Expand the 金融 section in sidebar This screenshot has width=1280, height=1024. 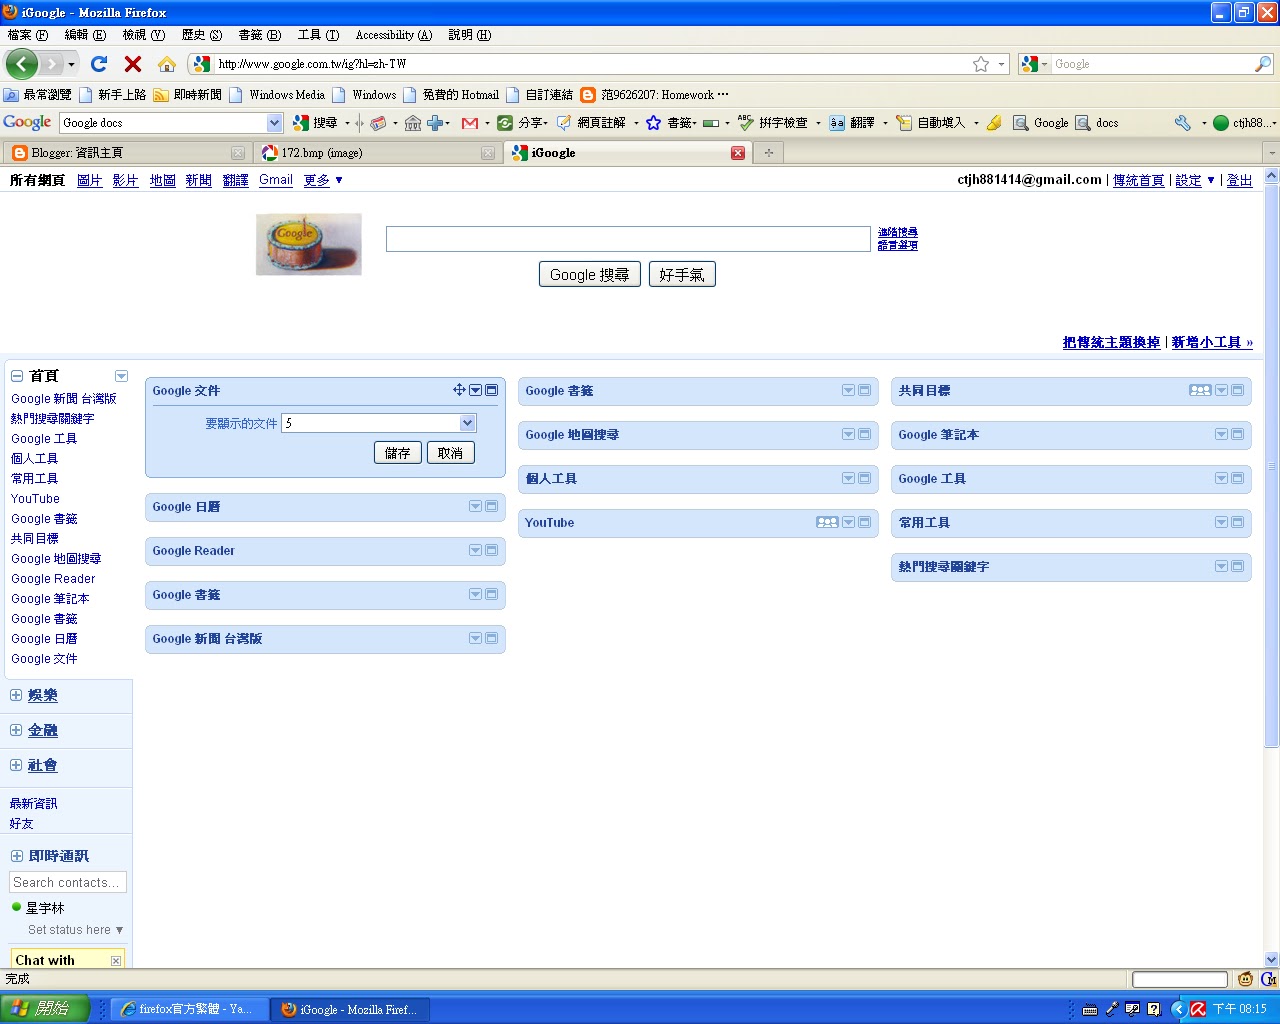point(16,730)
